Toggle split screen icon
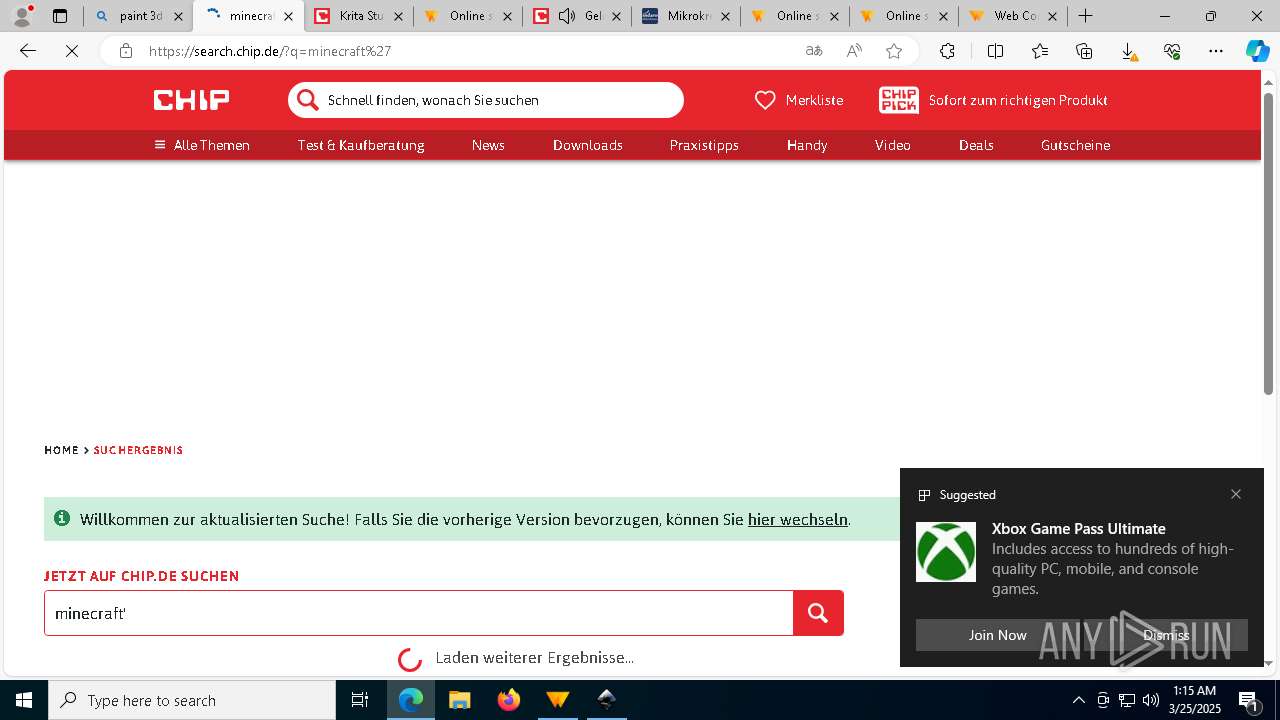This screenshot has height=720, width=1280. (x=995, y=51)
